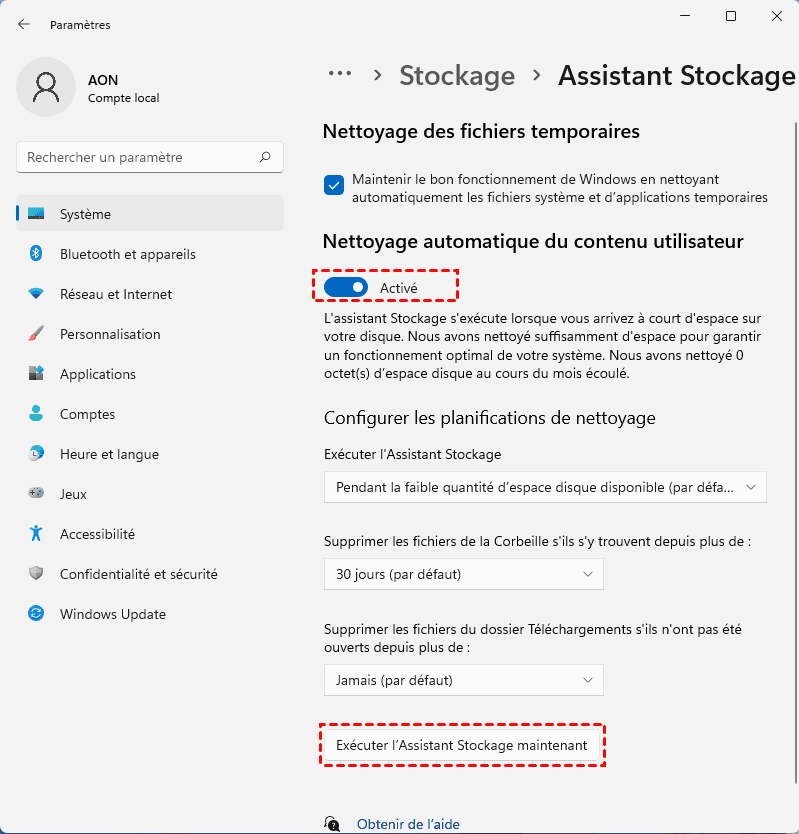Click the Accessibilité figure icon
The width and height of the screenshot is (799, 834).
(36, 534)
